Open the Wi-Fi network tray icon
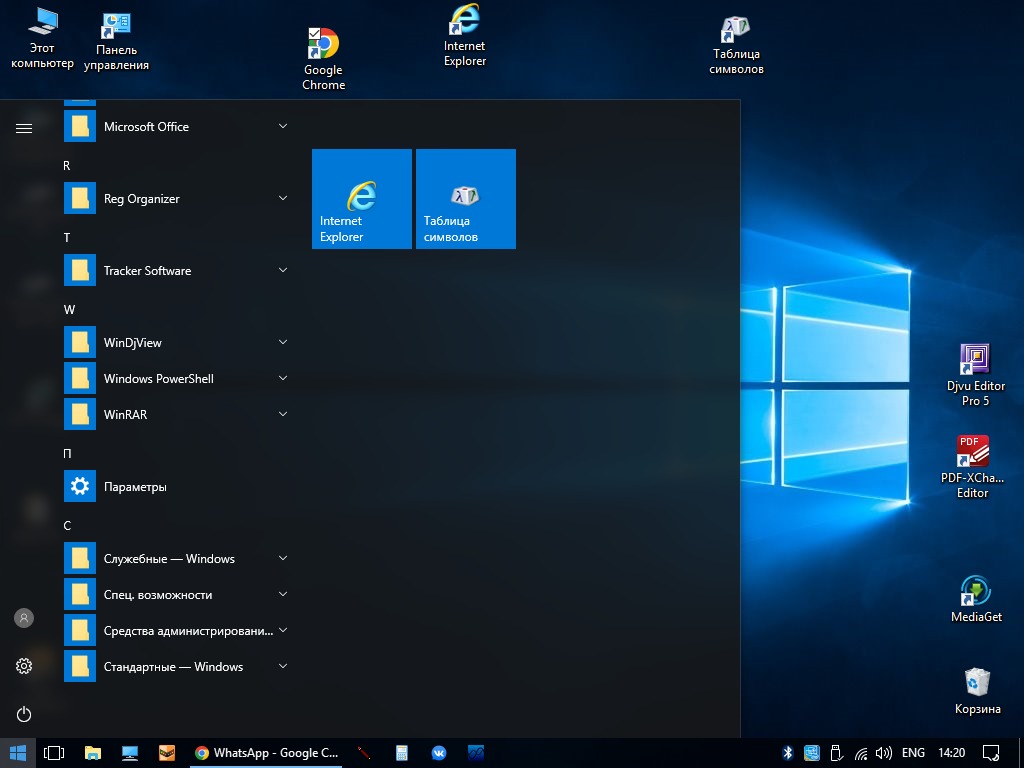 tap(861, 754)
